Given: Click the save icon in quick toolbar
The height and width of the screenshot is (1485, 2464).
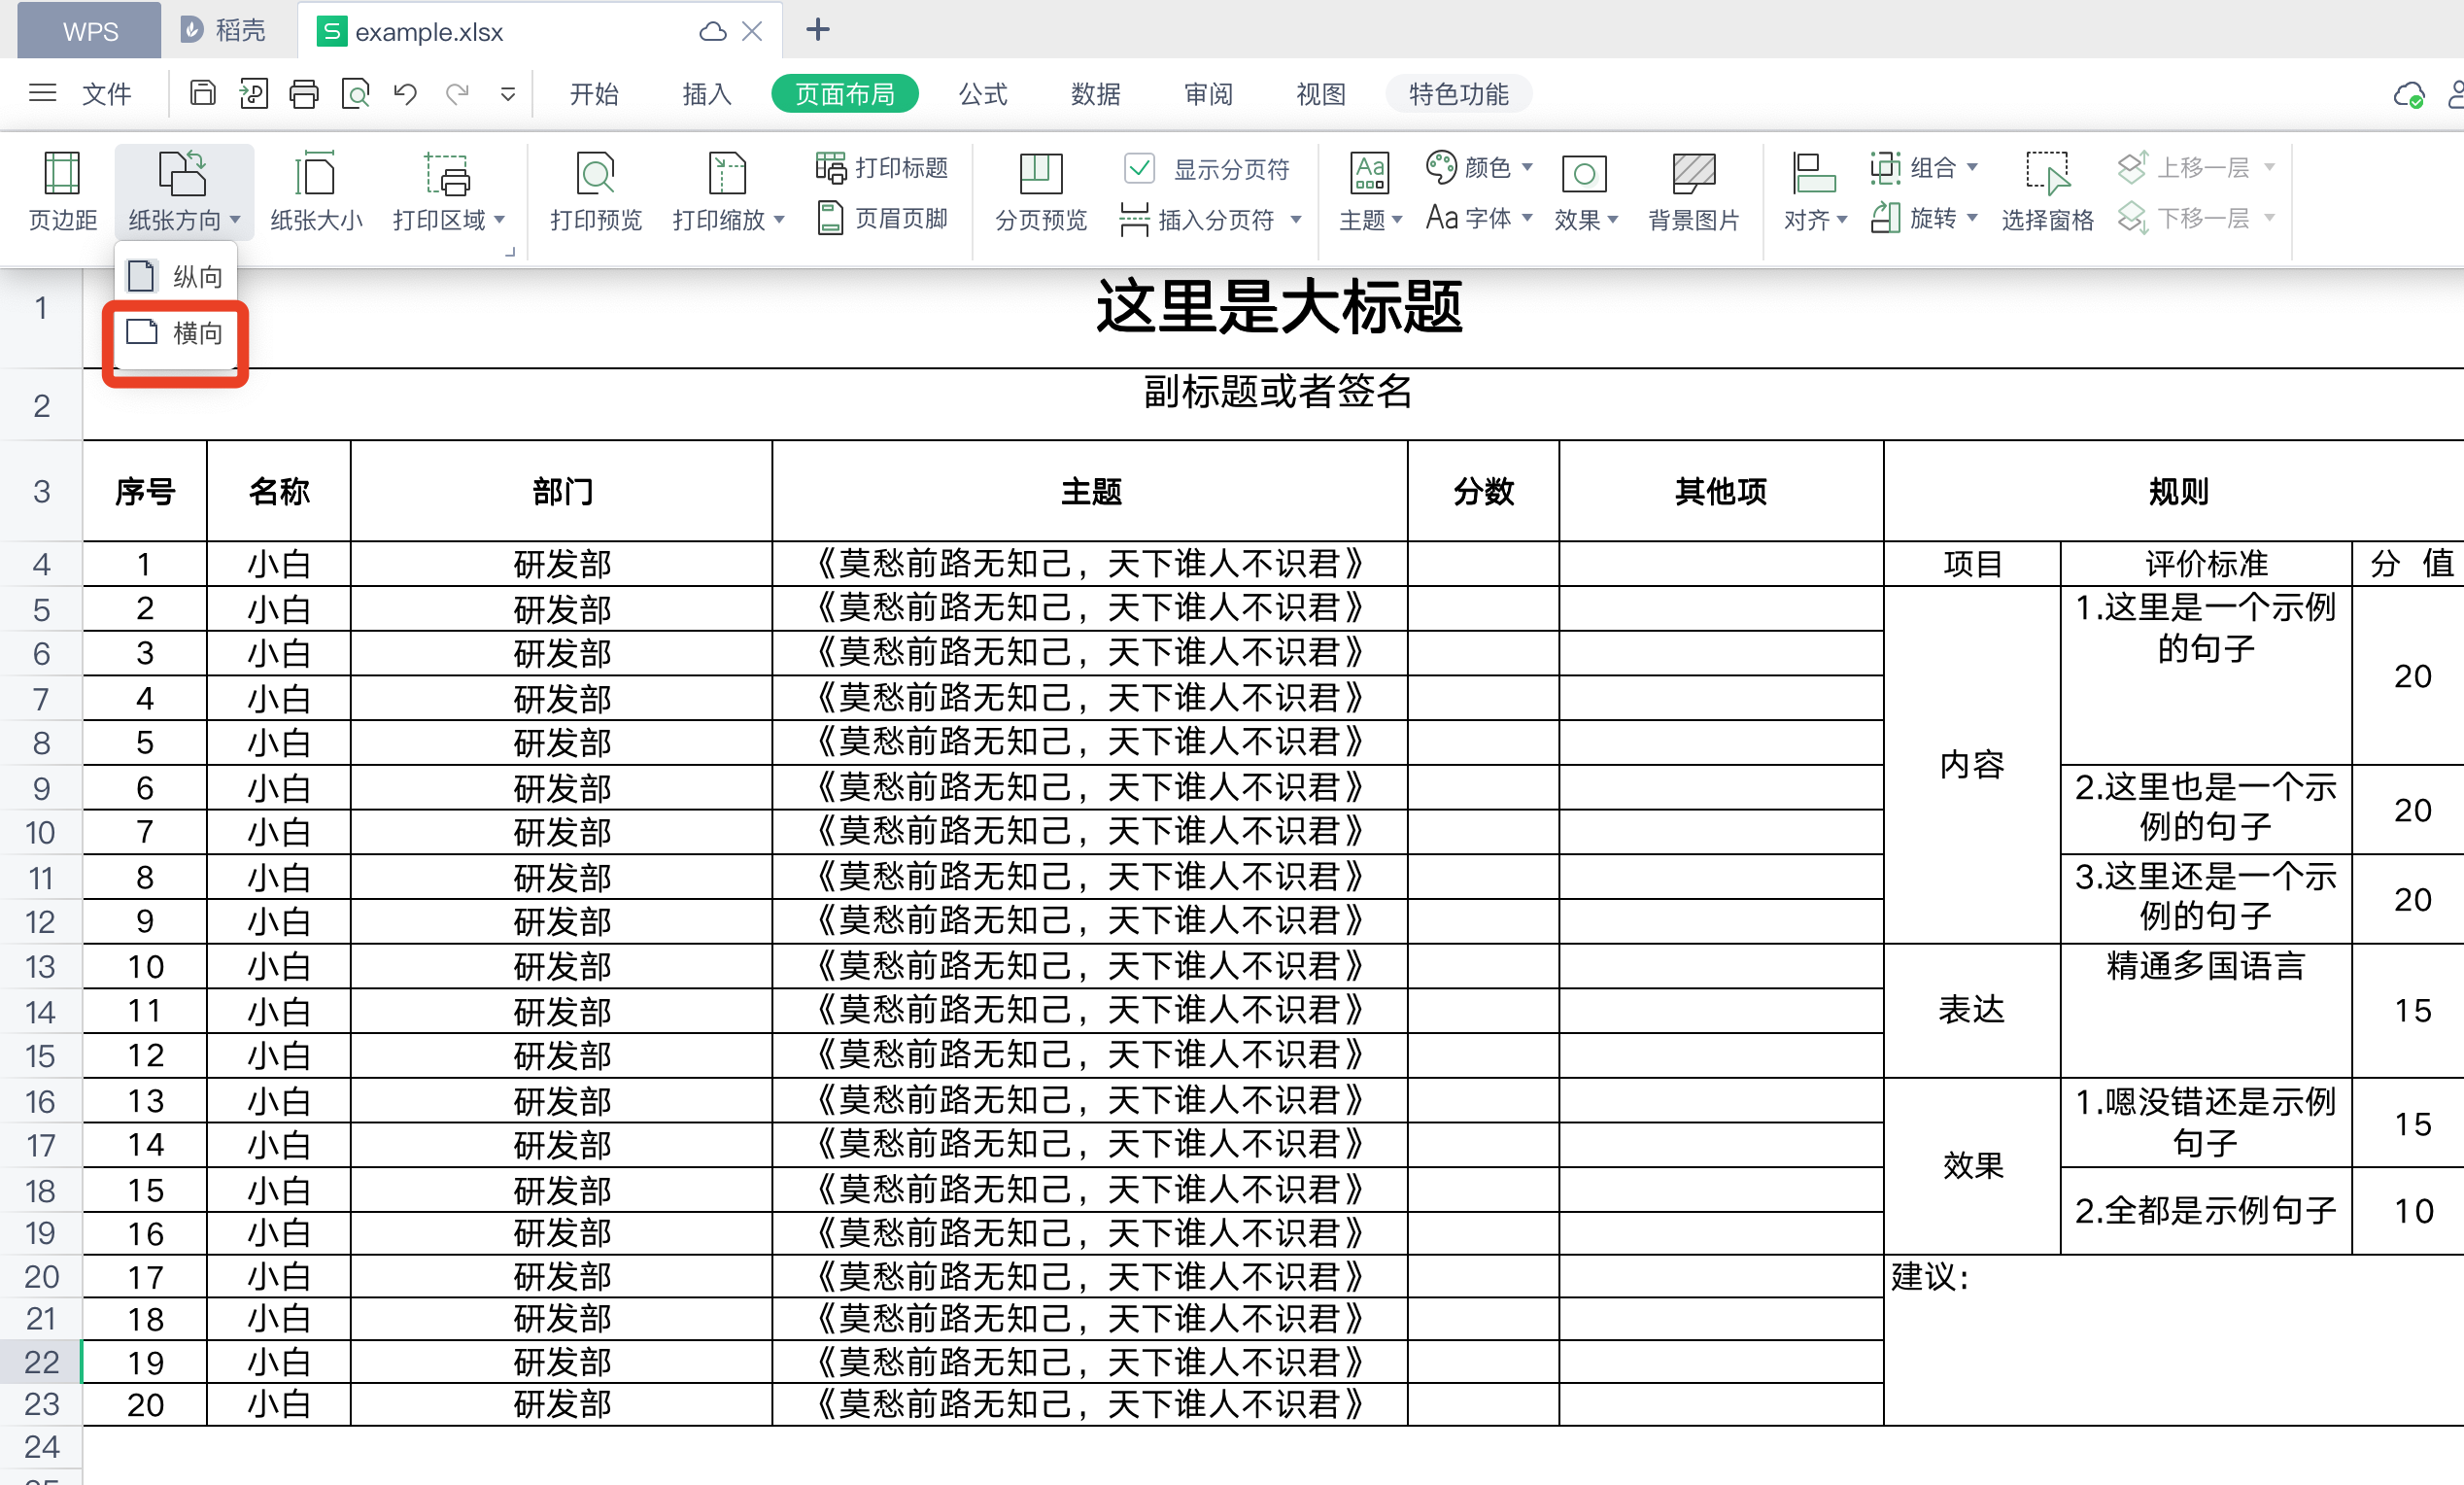Looking at the screenshot, I should point(203,94).
